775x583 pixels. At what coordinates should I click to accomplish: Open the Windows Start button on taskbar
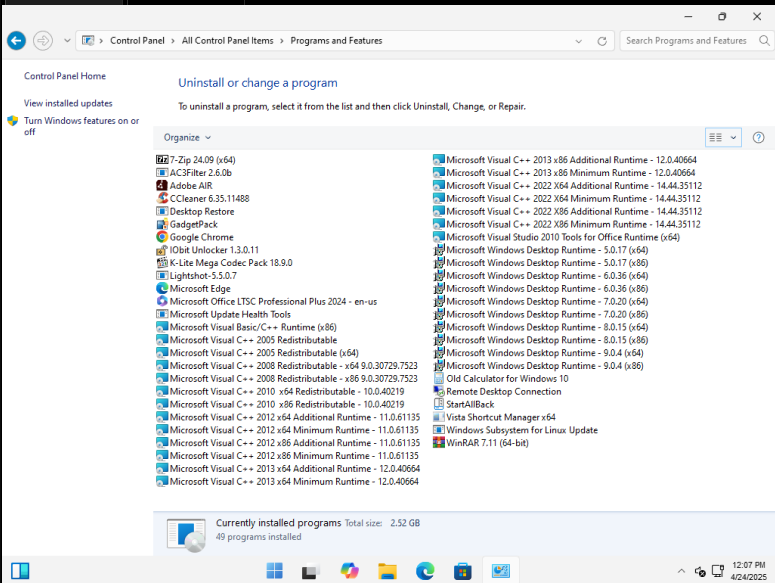274,571
